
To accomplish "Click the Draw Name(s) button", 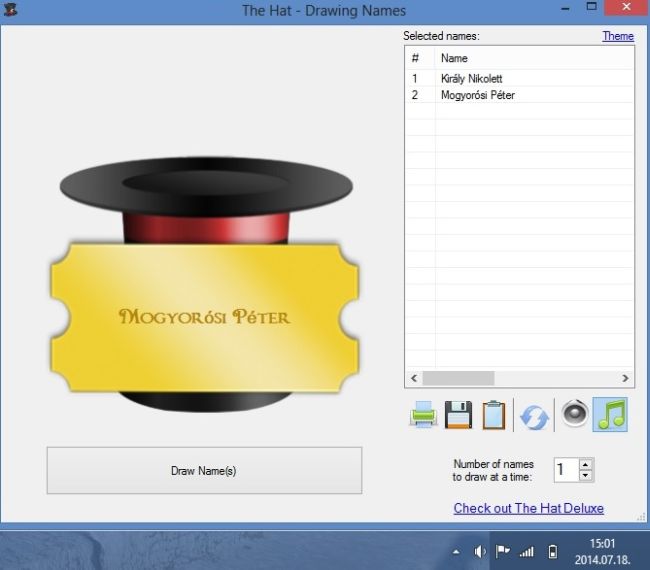I will (x=204, y=471).
